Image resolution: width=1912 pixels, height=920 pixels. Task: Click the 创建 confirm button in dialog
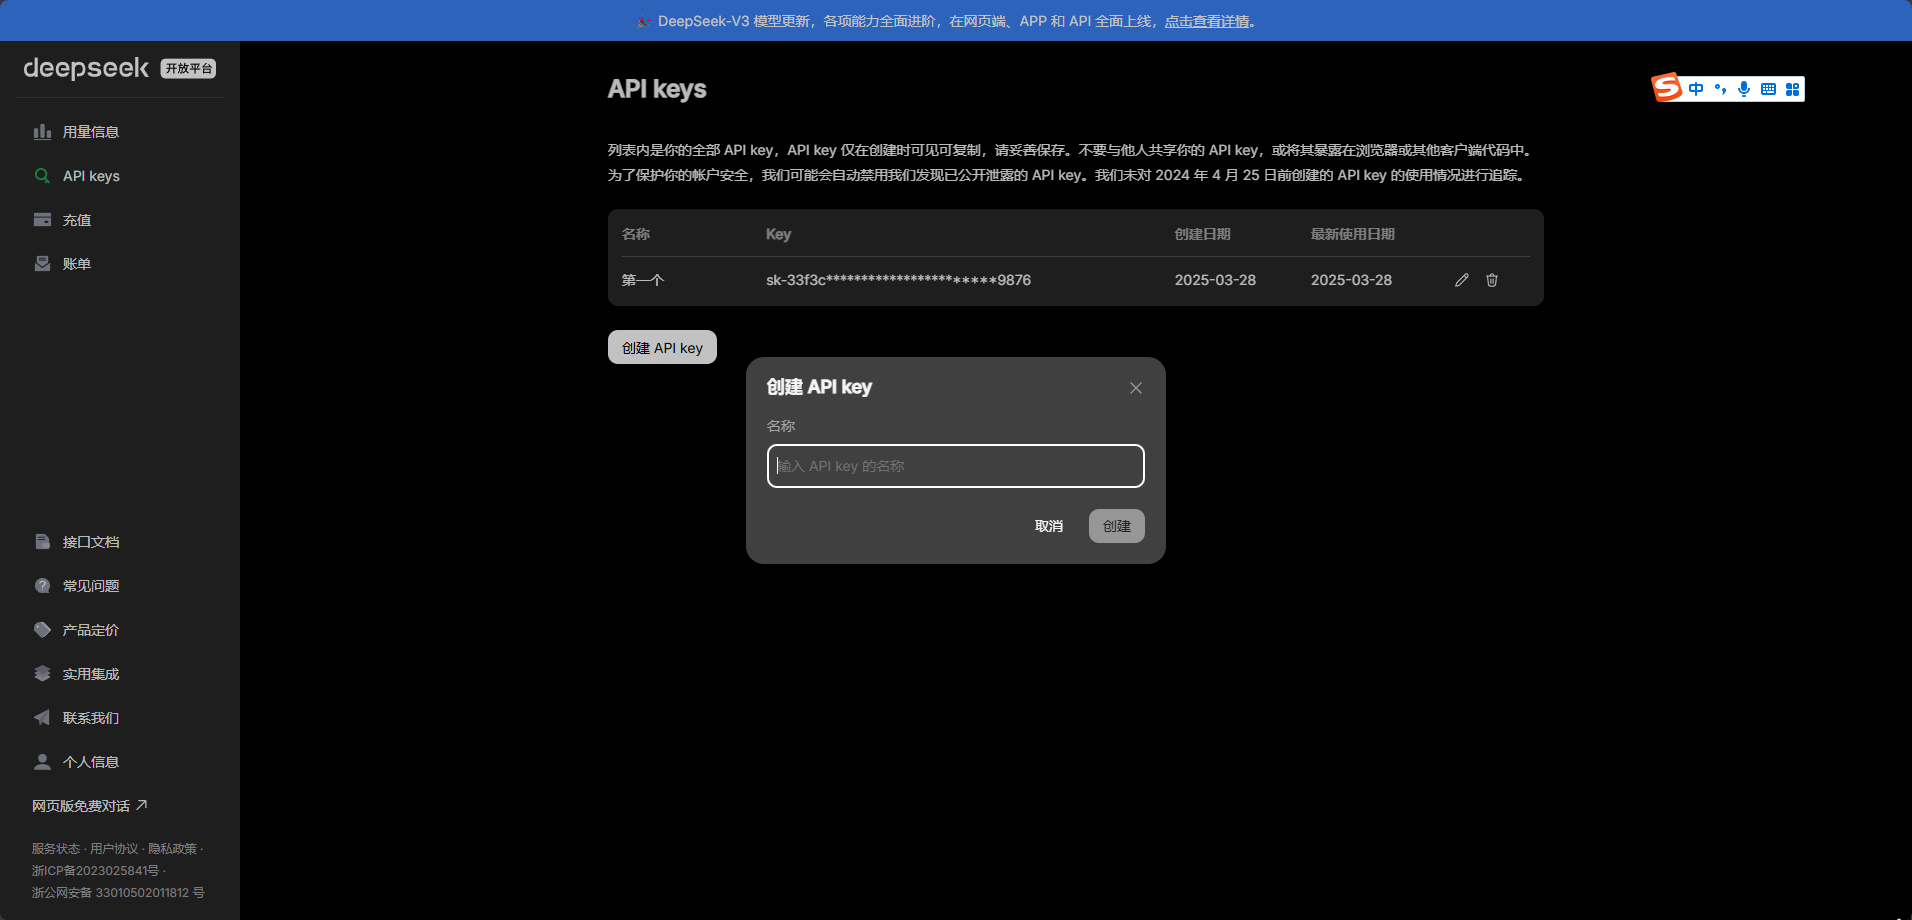(1117, 526)
